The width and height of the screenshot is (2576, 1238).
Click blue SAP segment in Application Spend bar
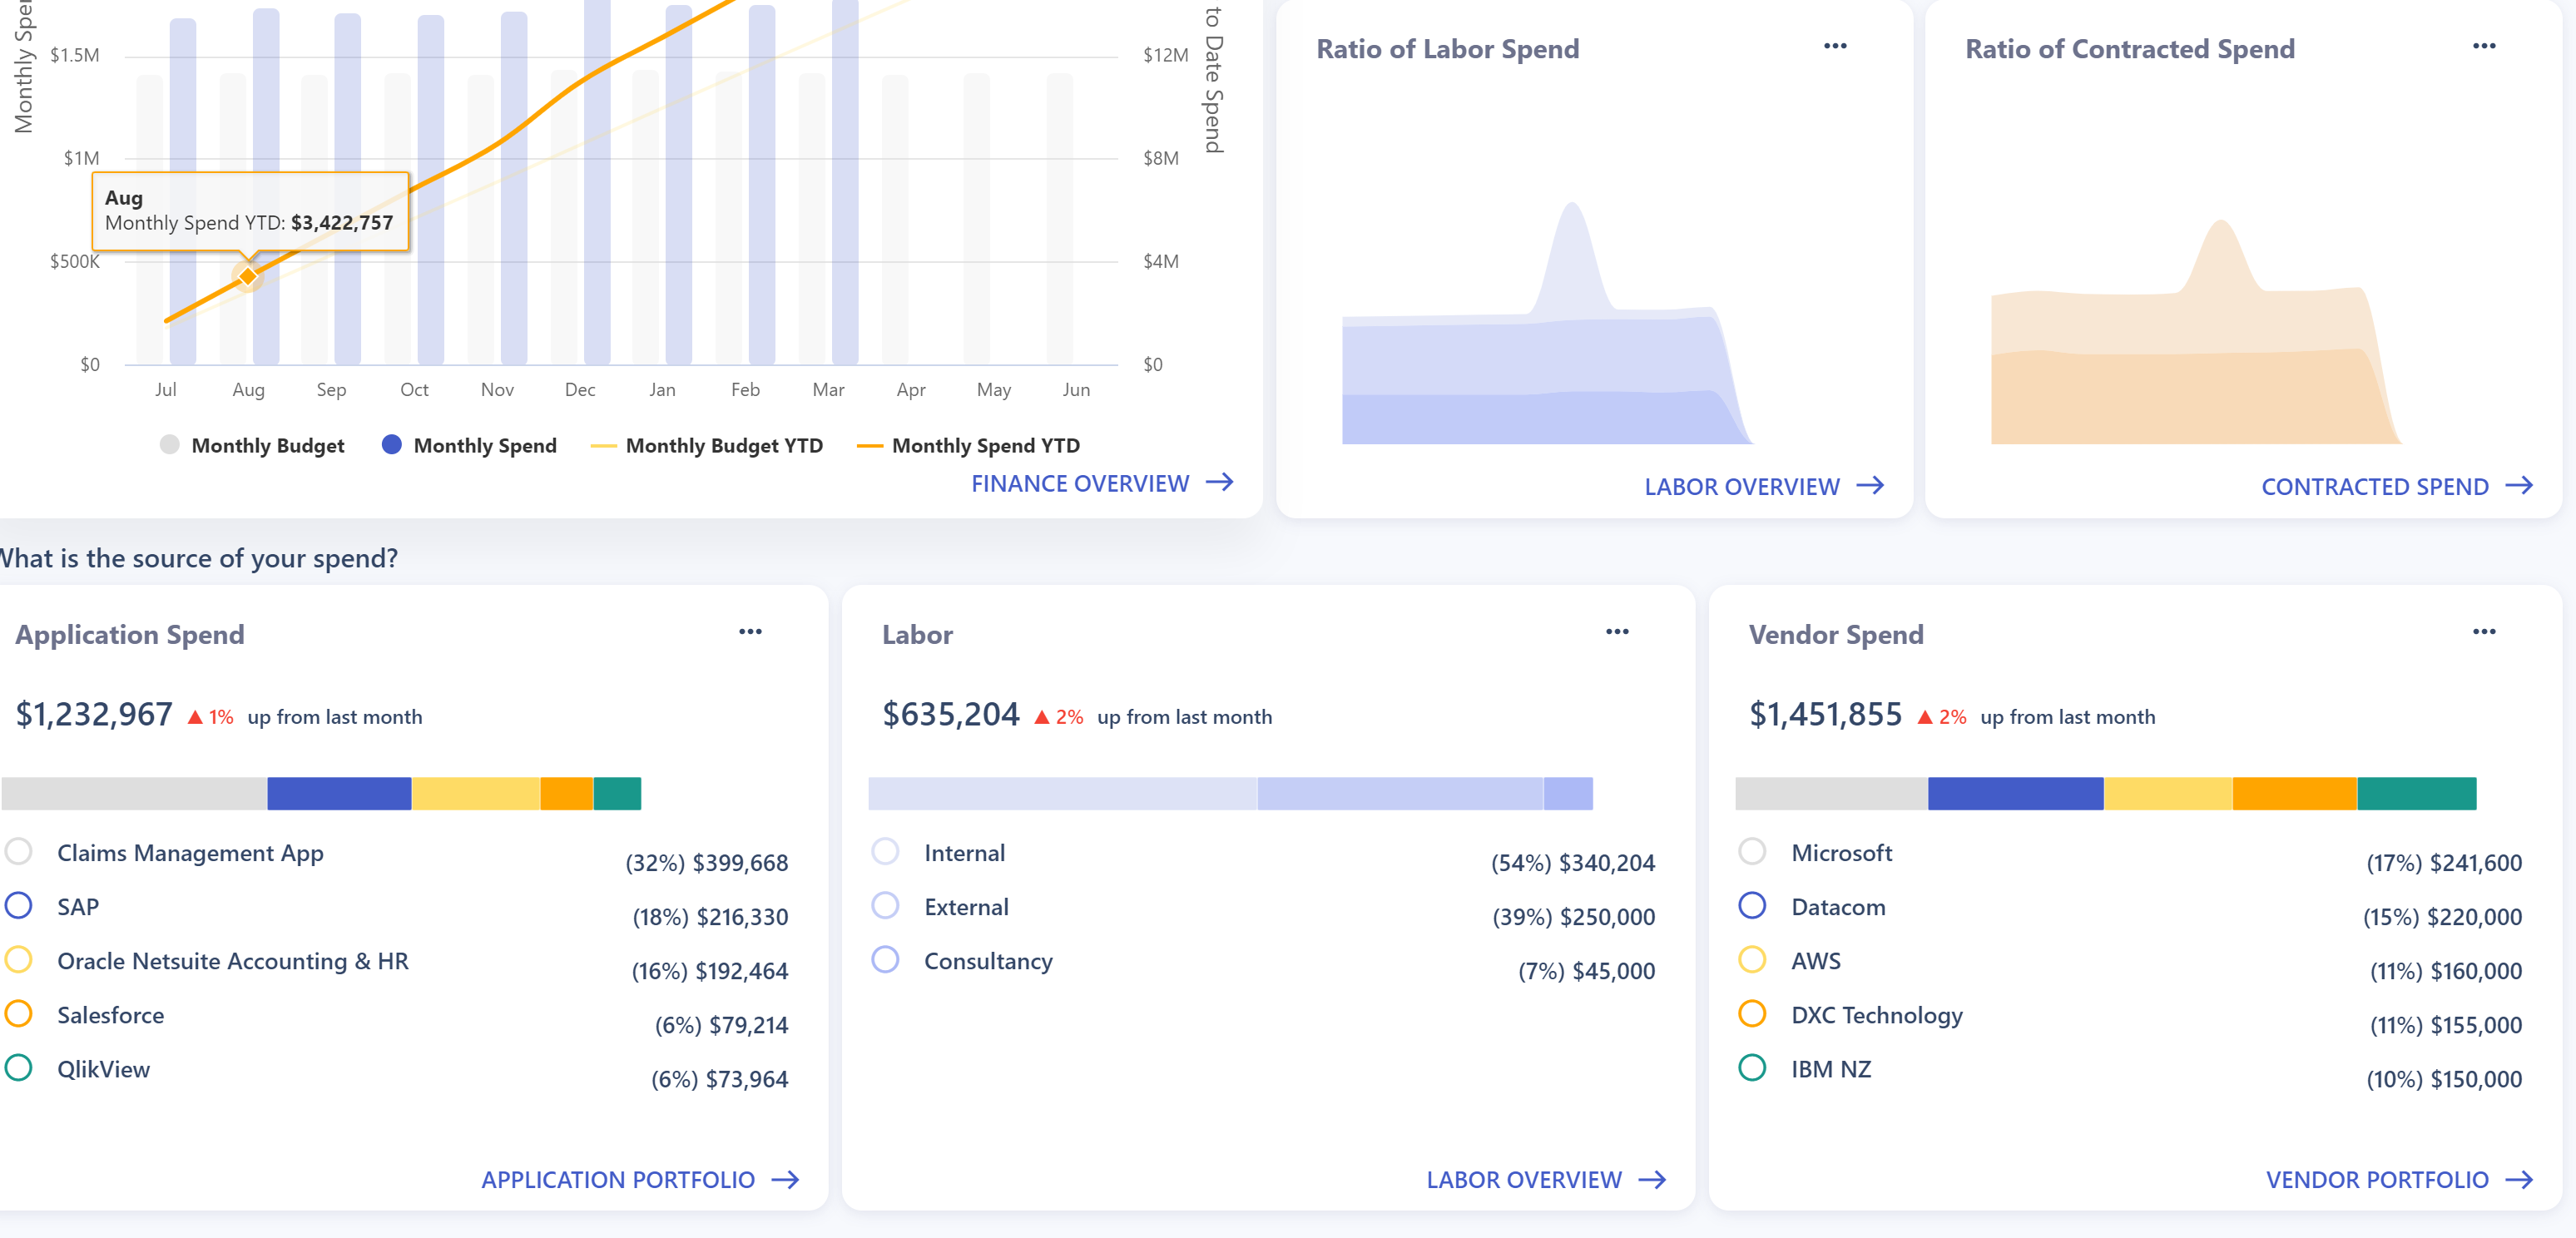339,794
